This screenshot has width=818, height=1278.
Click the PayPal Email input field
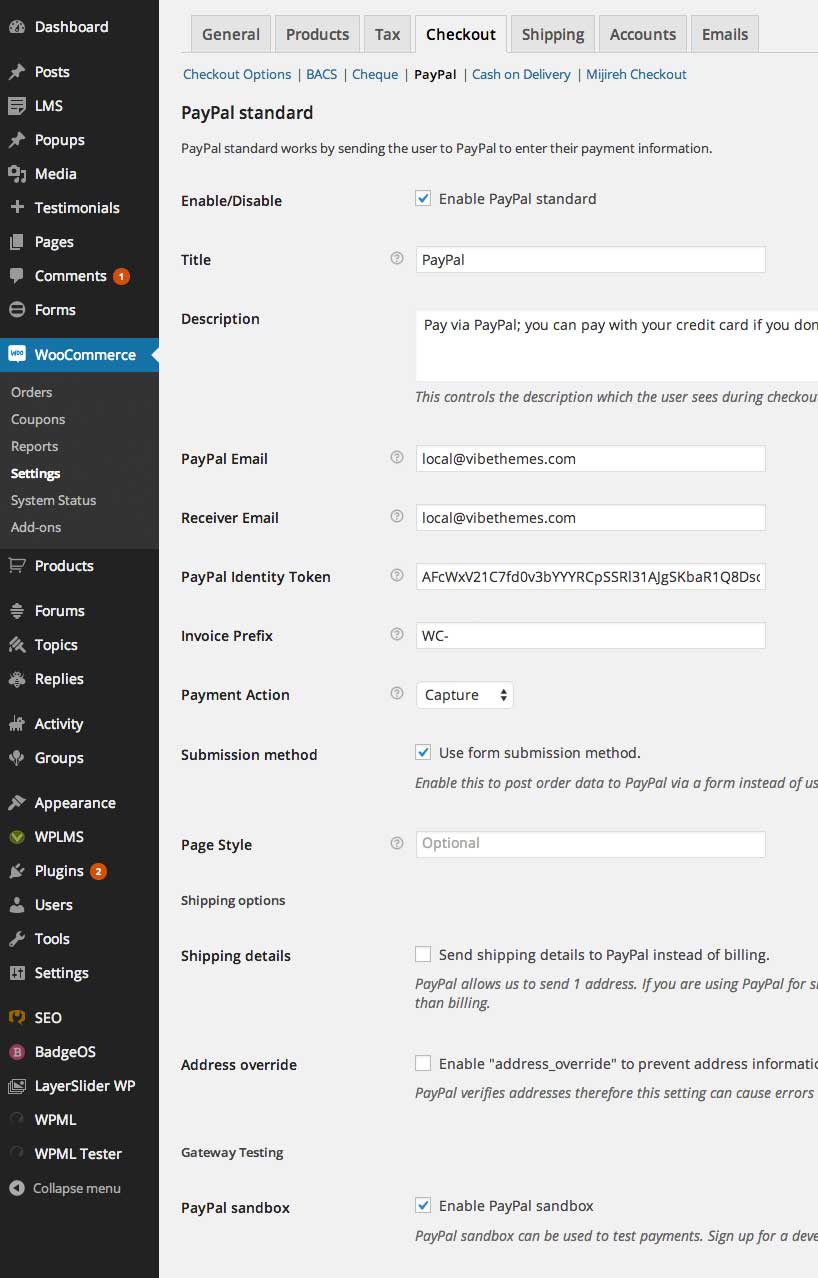pyautogui.click(x=591, y=459)
